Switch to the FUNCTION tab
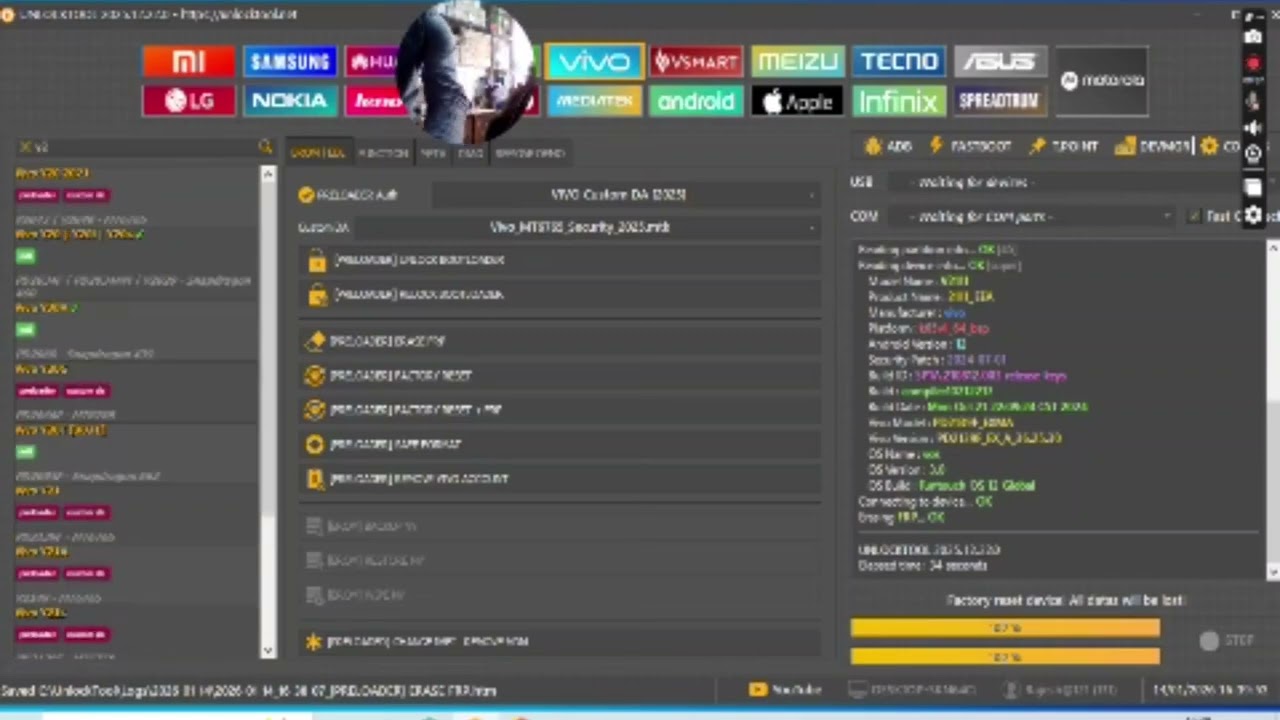 [383, 153]
